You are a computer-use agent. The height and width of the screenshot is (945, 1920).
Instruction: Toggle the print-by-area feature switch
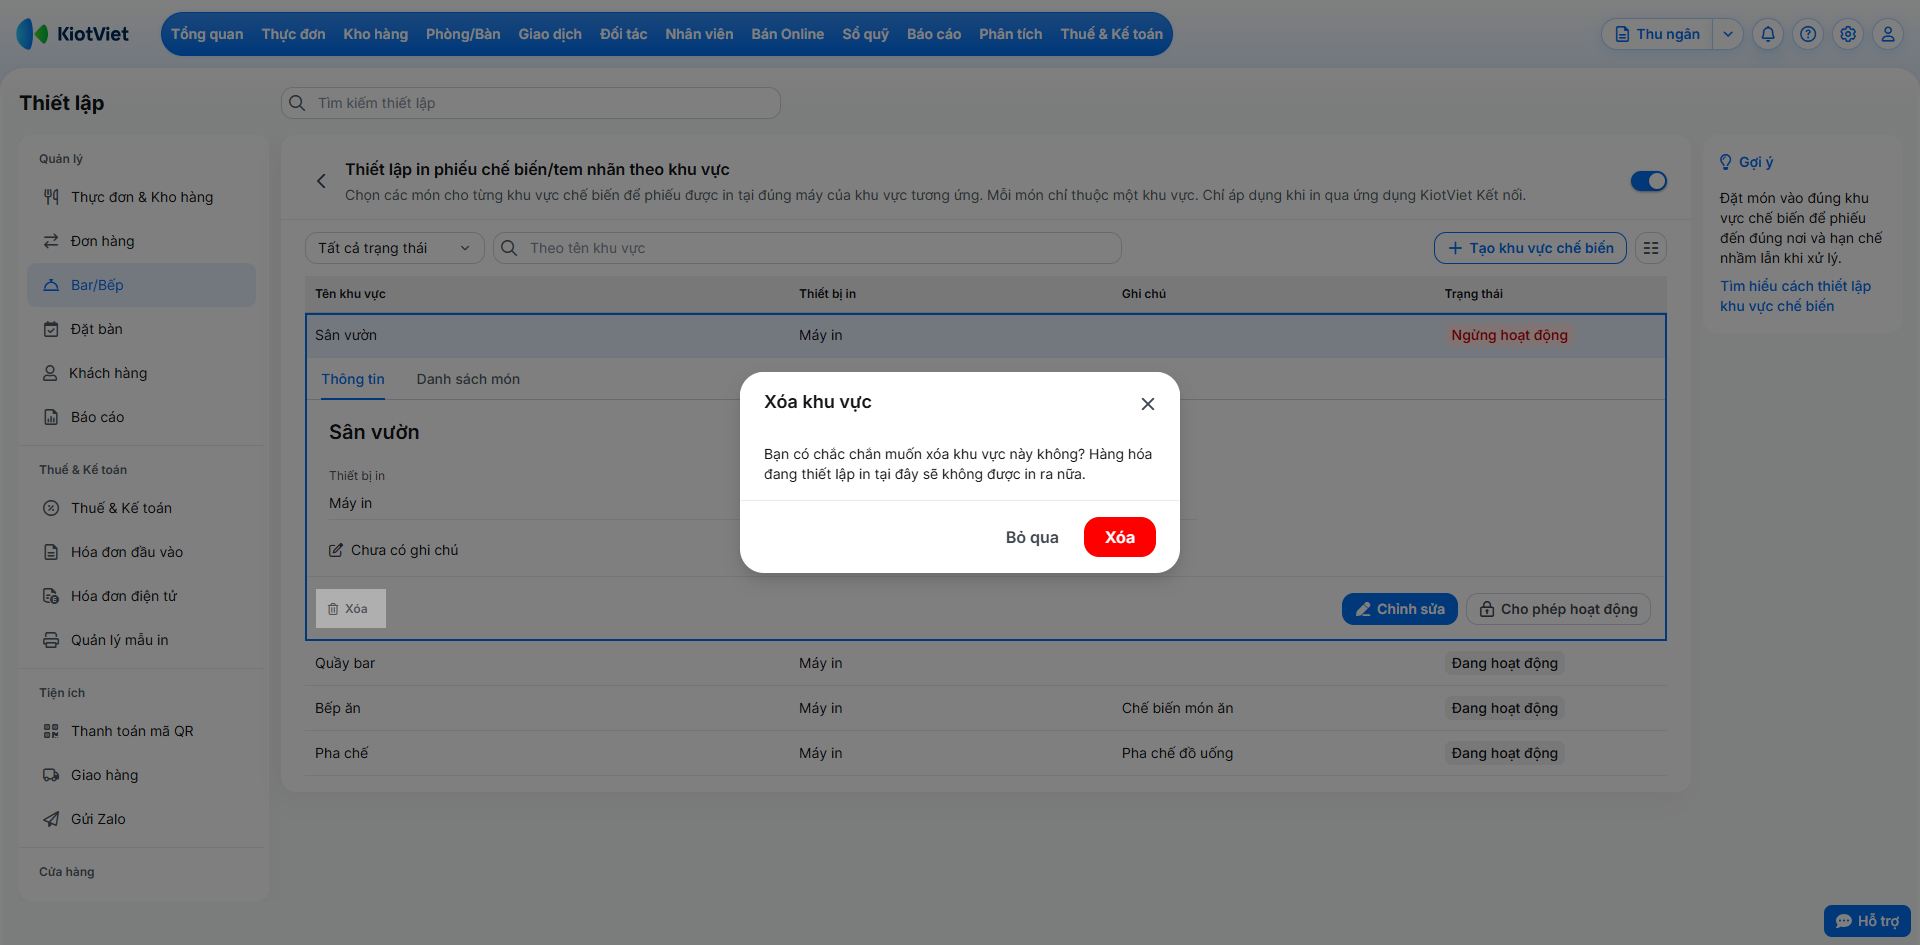click(1649, 181)
